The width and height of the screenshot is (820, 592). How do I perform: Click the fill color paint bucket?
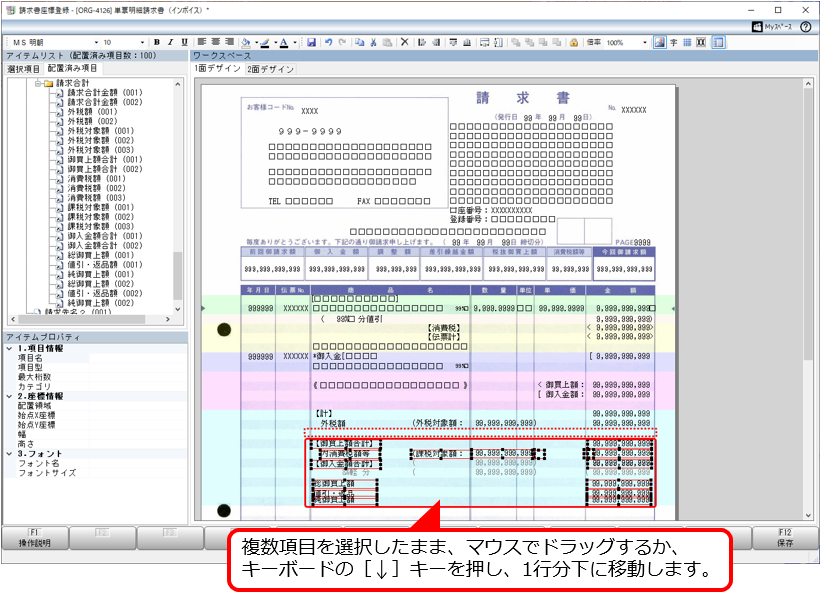(246, 42)
